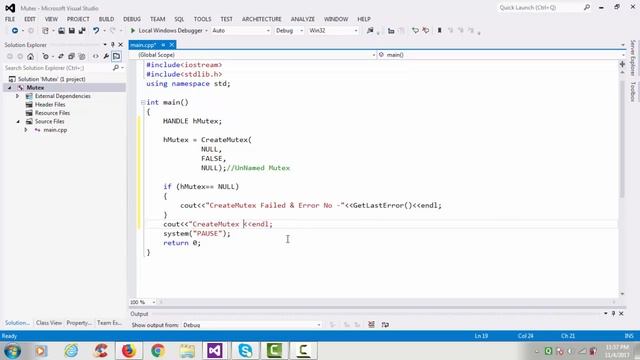The height and width of the screenshot is (360, 640).
Task: Click the View Code icon in Solution Explorer
Action: point(96,56)
